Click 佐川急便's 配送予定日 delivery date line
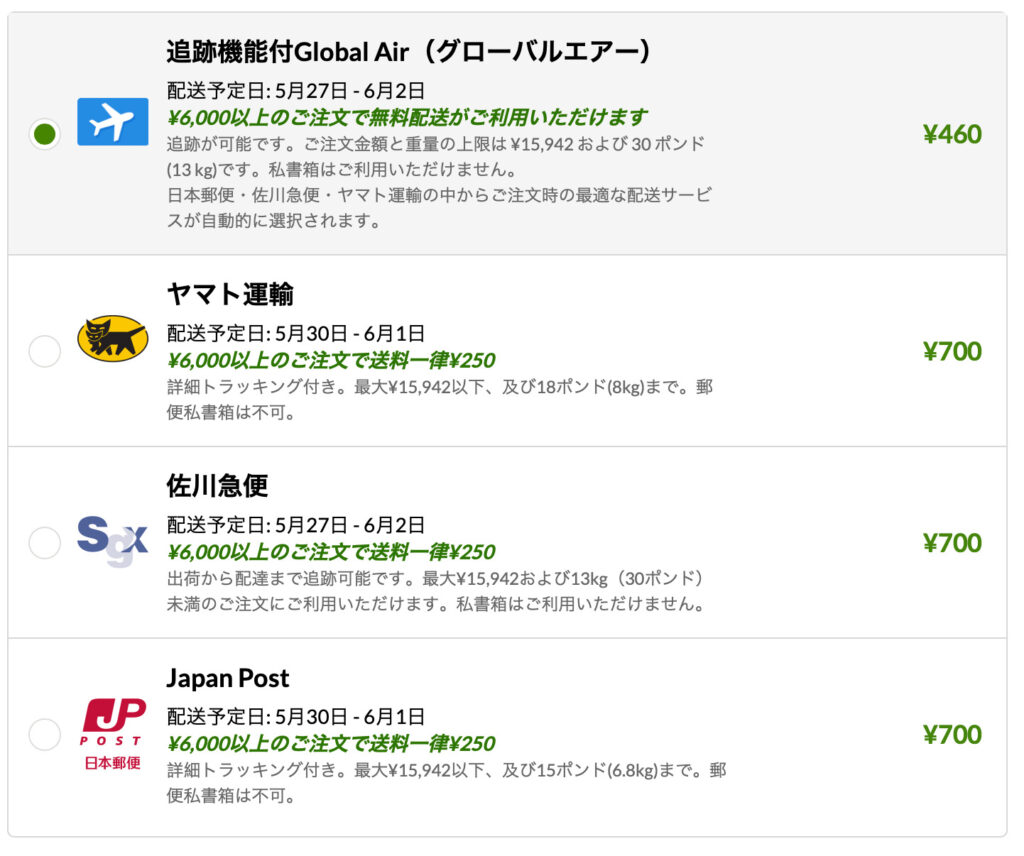The width and height of the screenshot is (1024, 856). coord(296,525)
